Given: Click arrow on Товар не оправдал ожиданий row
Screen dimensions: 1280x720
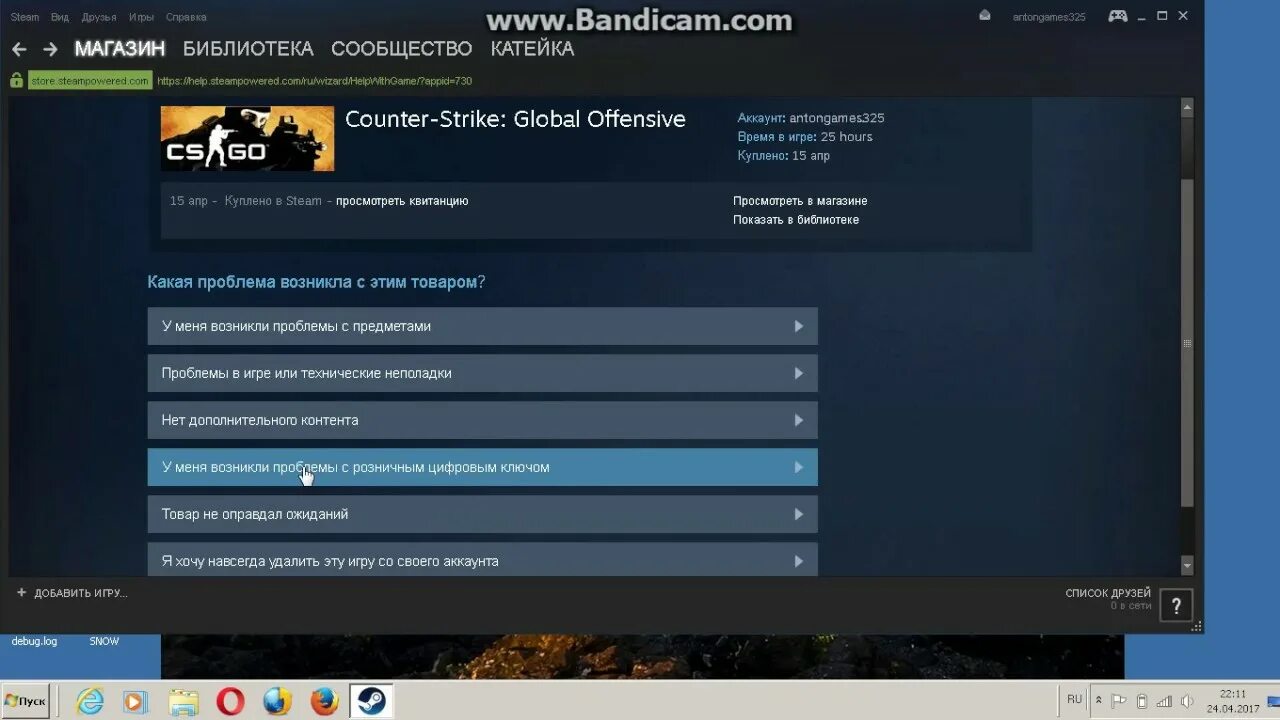Looking at the screenshot, I should 798,514.
